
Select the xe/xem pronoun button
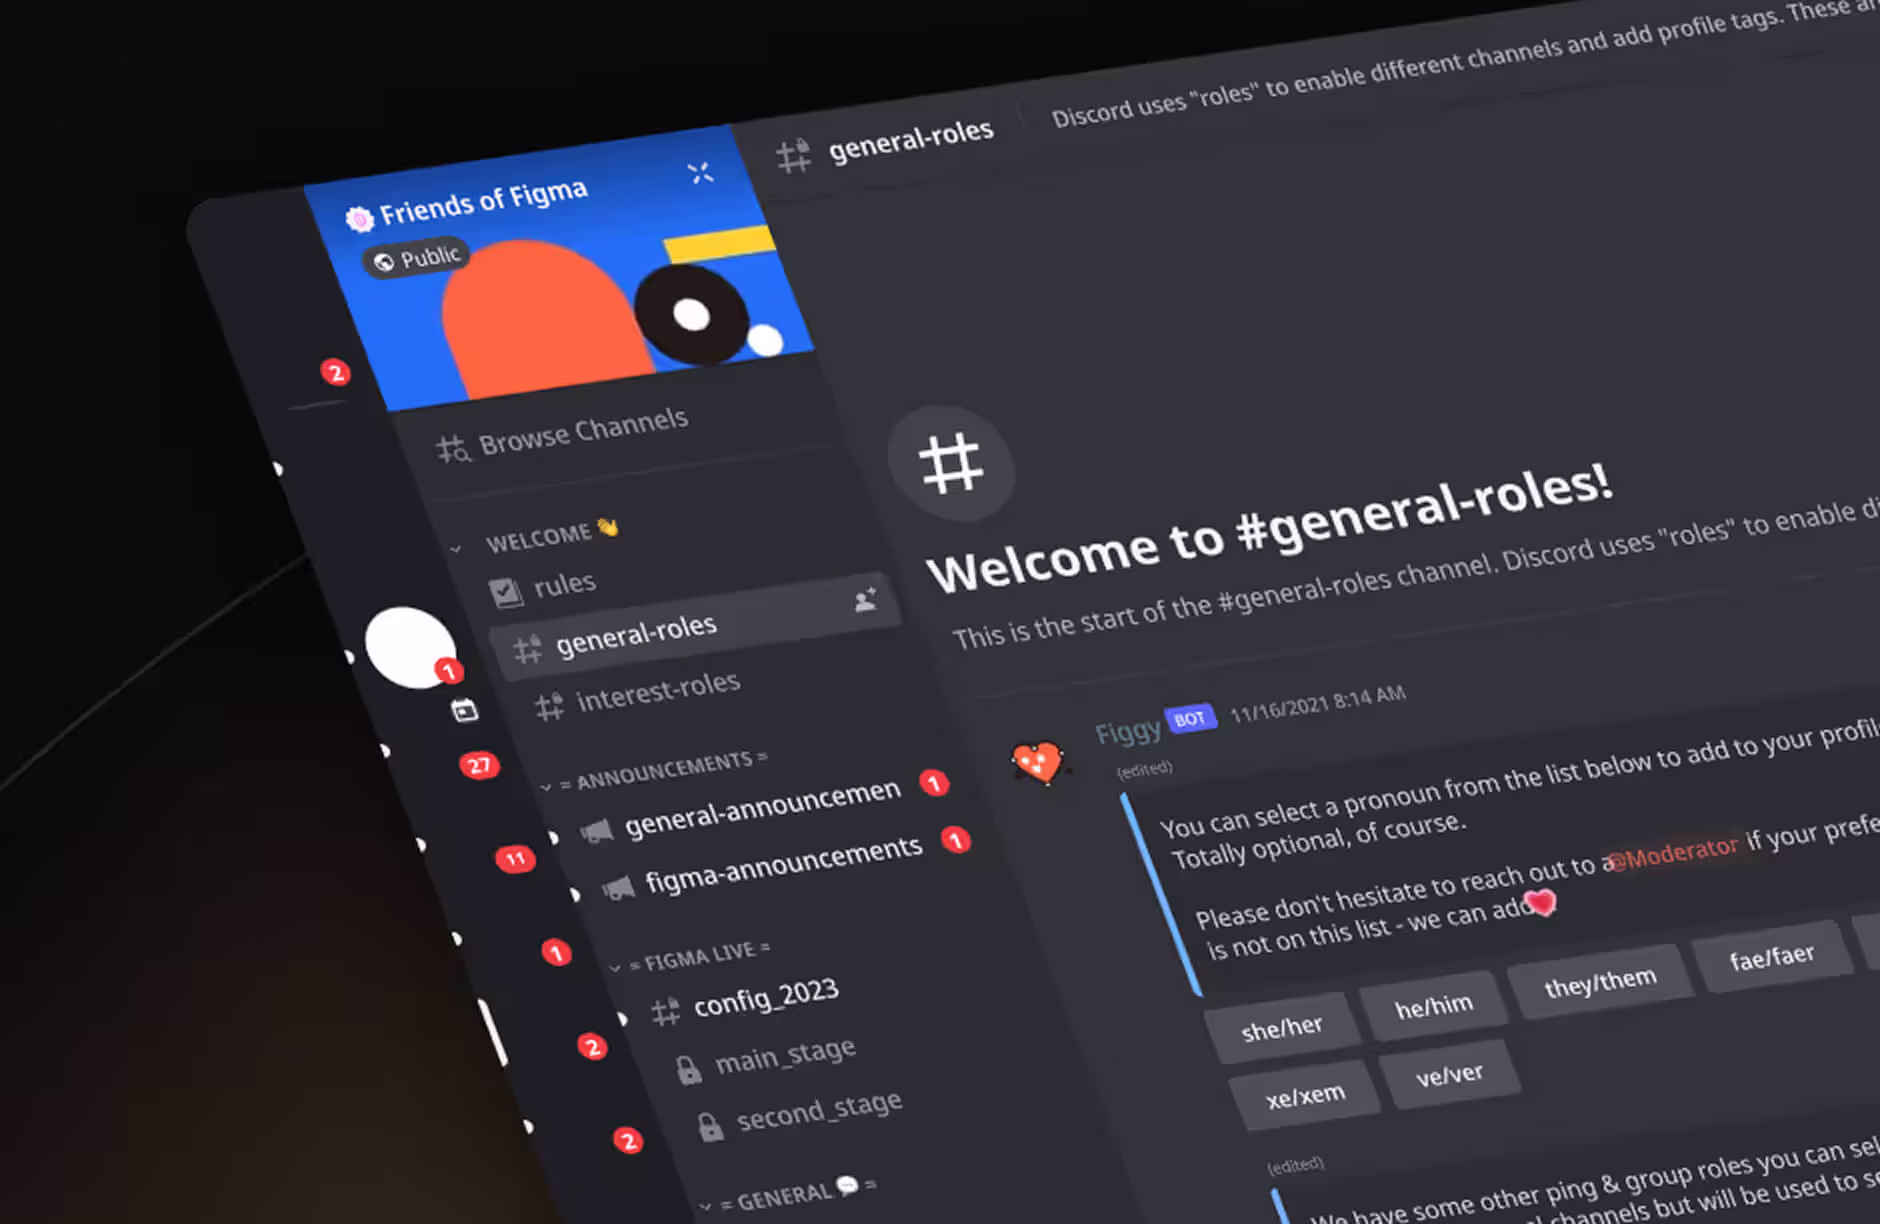click(x=1305, y=1095)
